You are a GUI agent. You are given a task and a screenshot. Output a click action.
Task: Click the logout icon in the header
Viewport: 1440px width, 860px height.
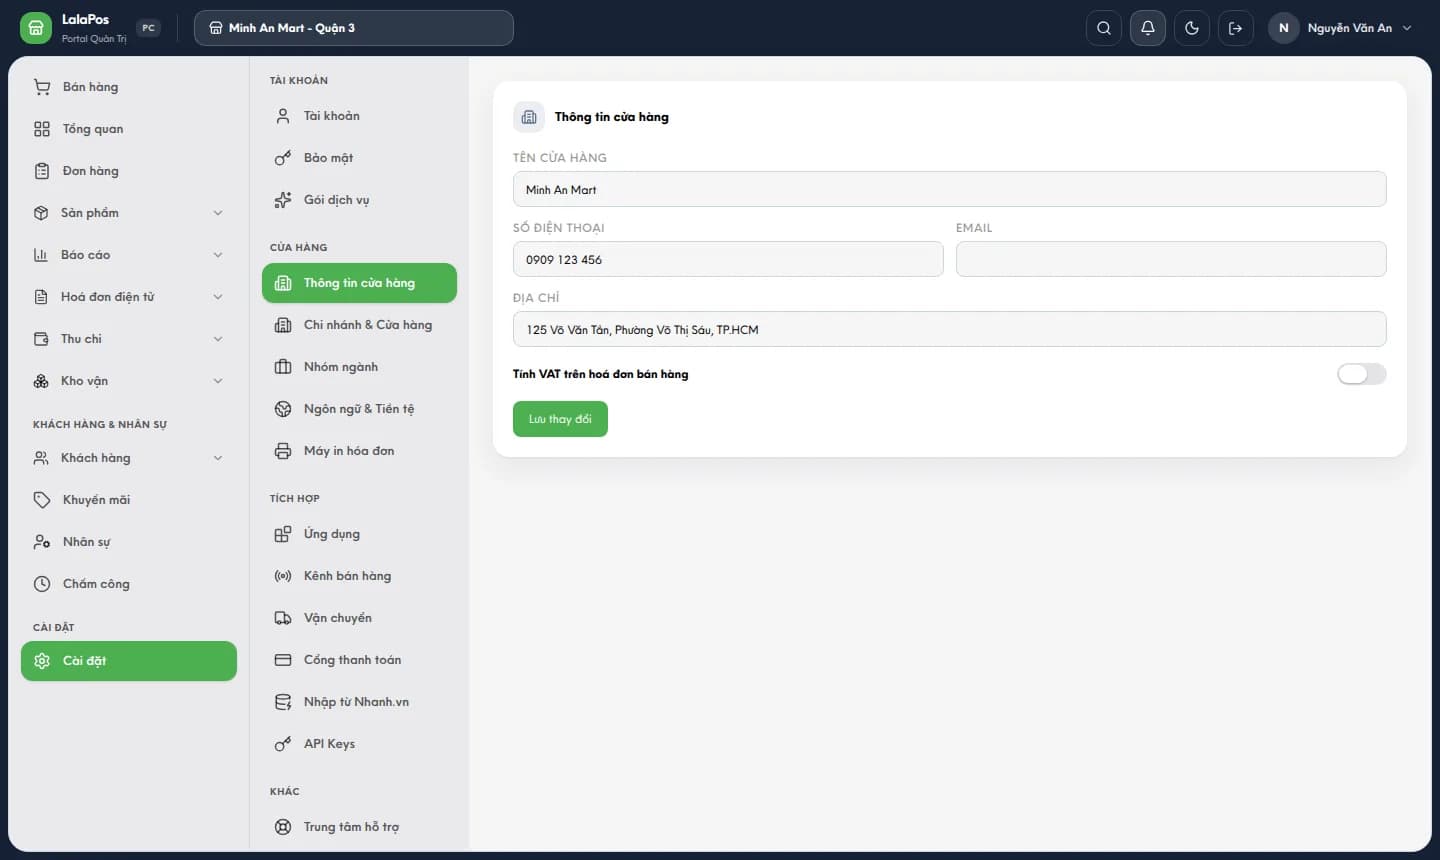click(1236, 28)
